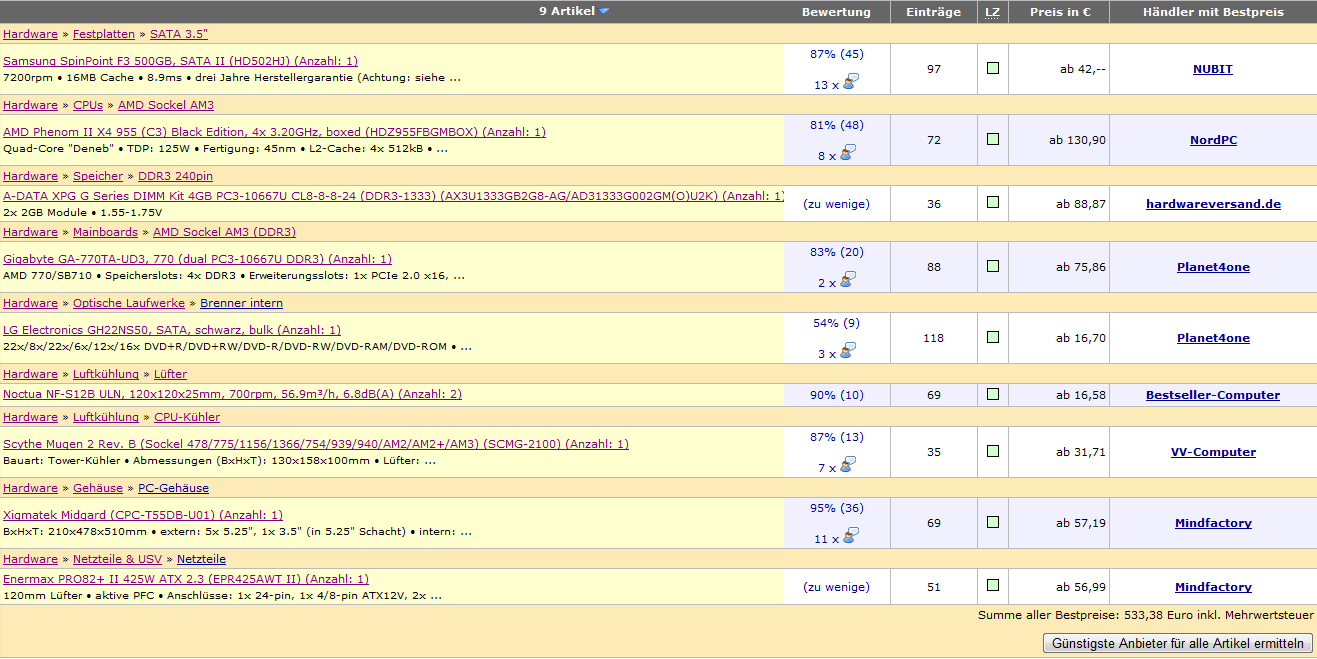Screen dimensions: 1317x659
Task: Open Scythe Mugen 2 Rev. B product link
Action: click(x=316, y=444)
